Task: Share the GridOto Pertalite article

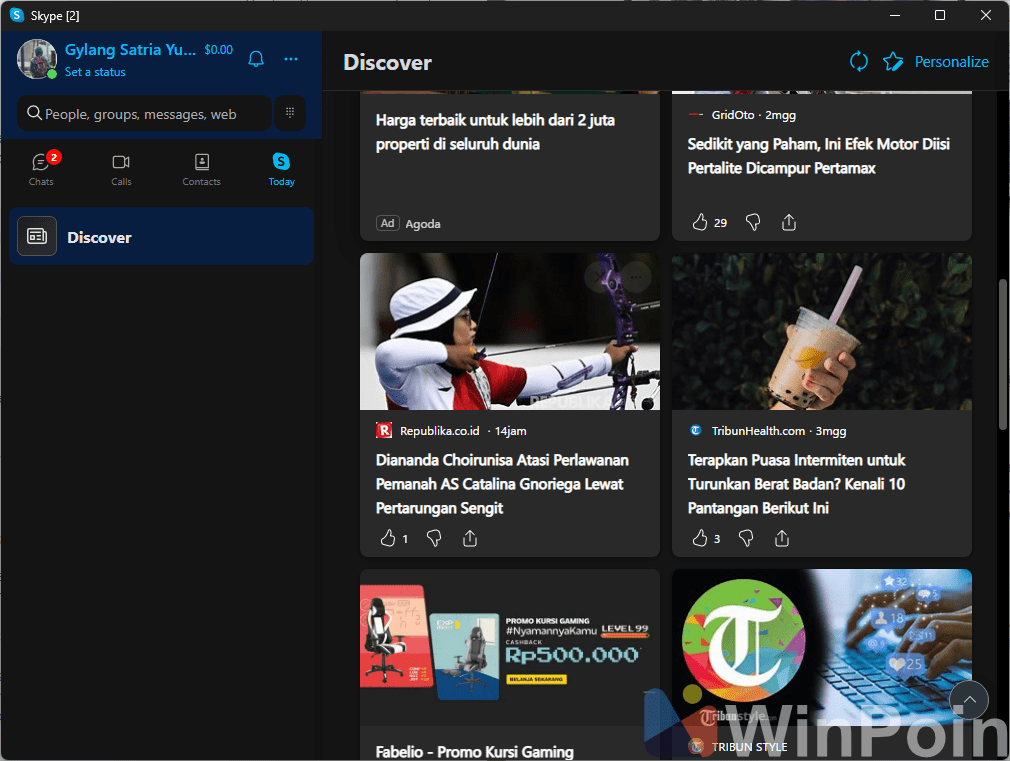Action: pyautogui.click(x=789, y=223)
